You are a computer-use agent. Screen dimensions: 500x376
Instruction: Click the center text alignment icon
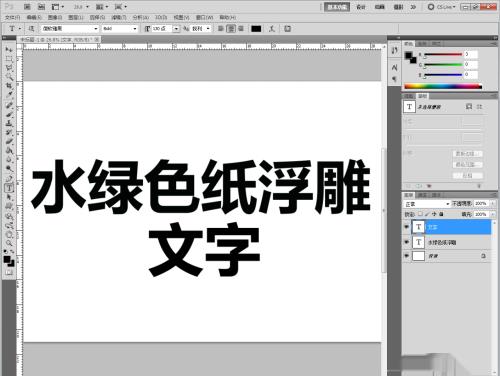(231, 29)
